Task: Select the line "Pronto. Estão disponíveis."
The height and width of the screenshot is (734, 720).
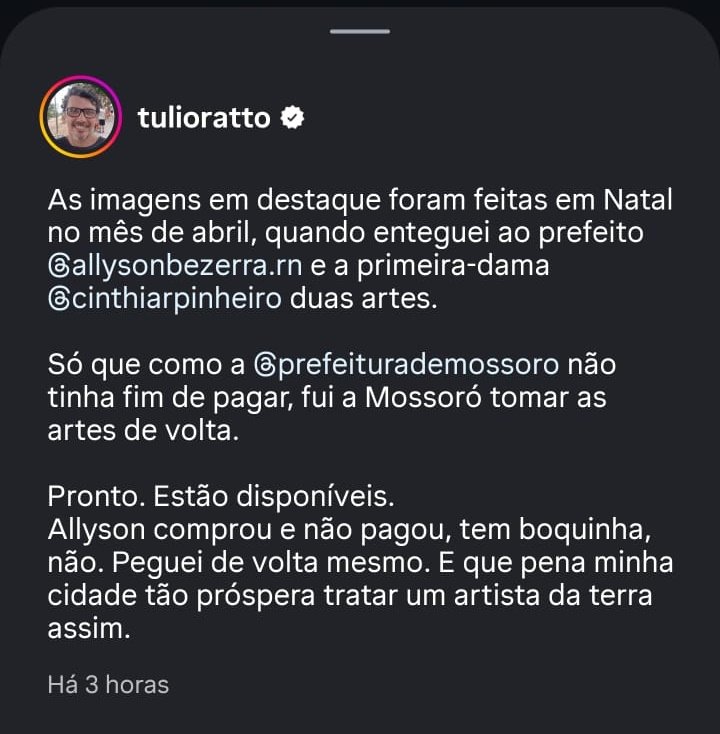Action: (221, 497)
